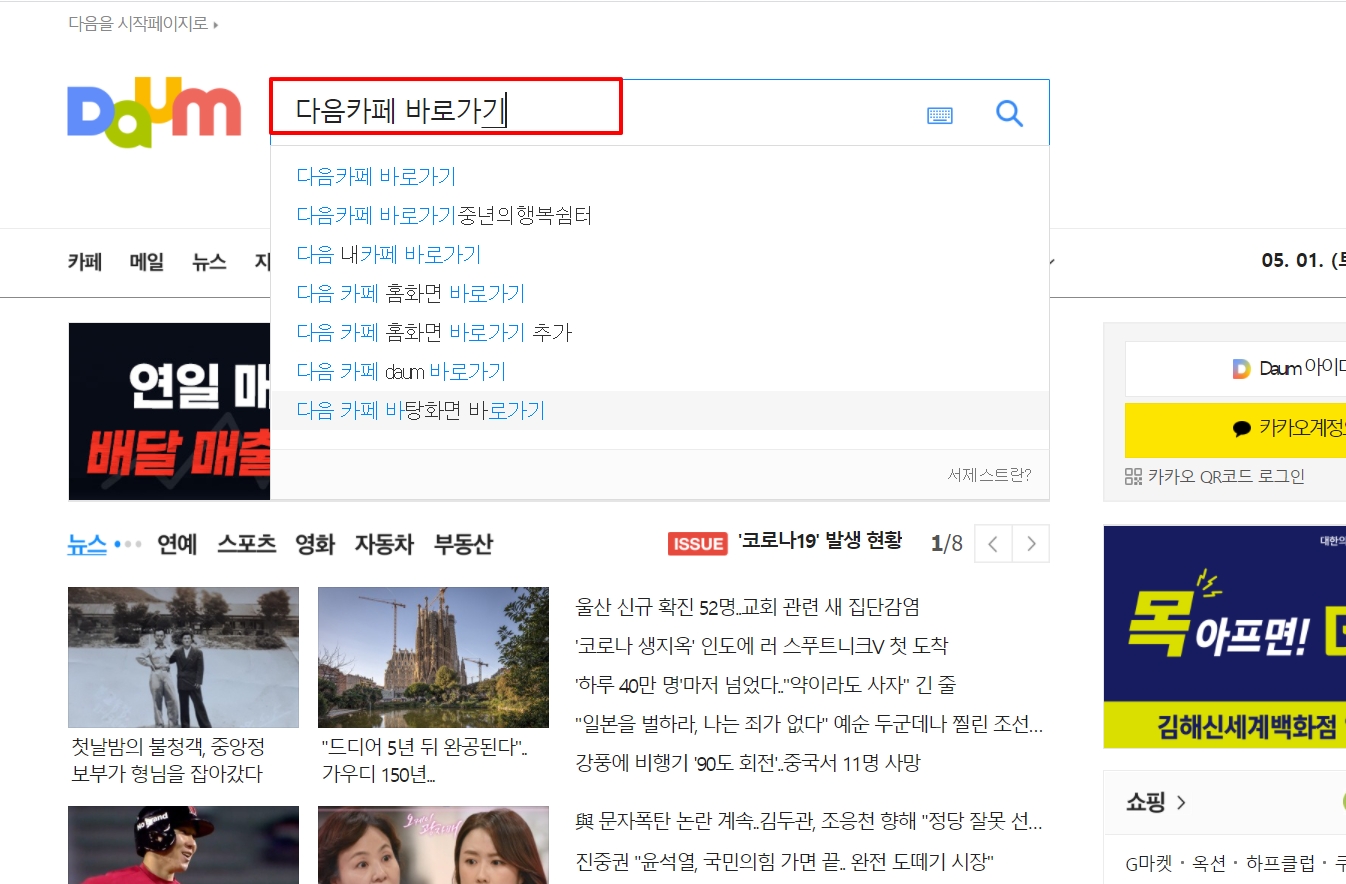Open caption '드디어 5년 뒤 완공된다..가우디 150년'
This screenshot has width=1346, height=884.
pyautogui.click(x=425, y=760)
